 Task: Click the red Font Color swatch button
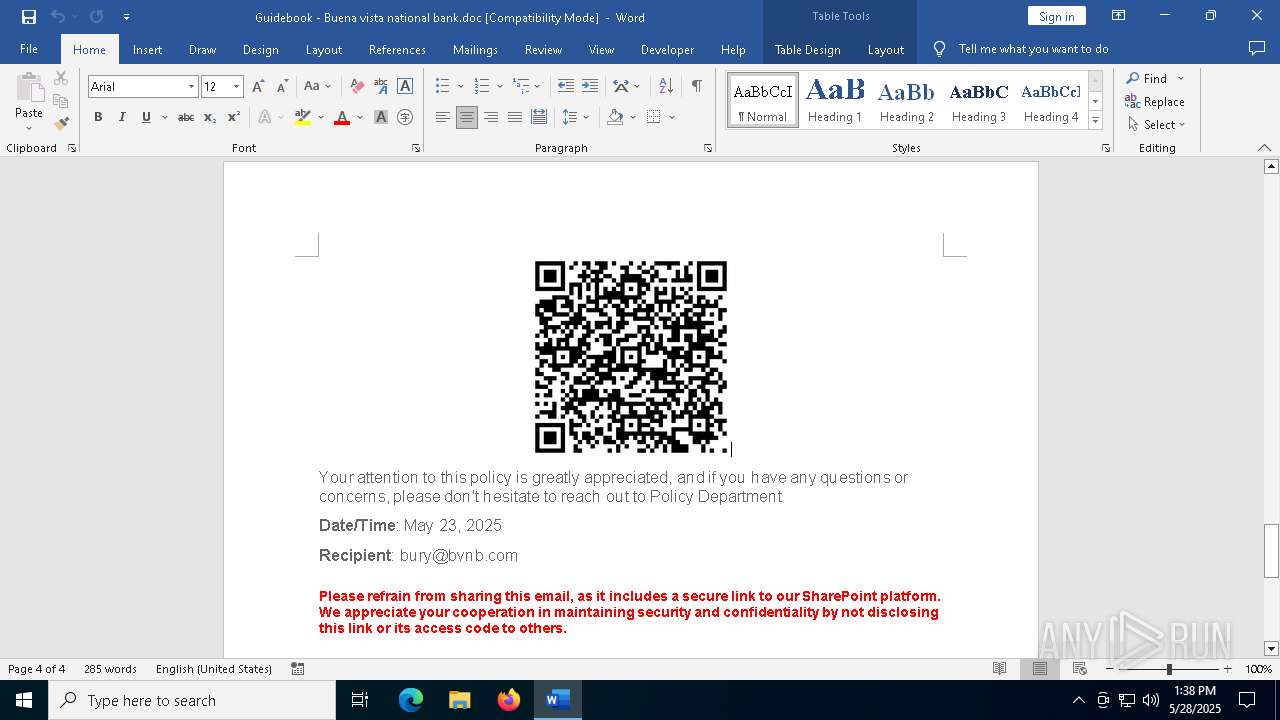[x=342, y=118]
